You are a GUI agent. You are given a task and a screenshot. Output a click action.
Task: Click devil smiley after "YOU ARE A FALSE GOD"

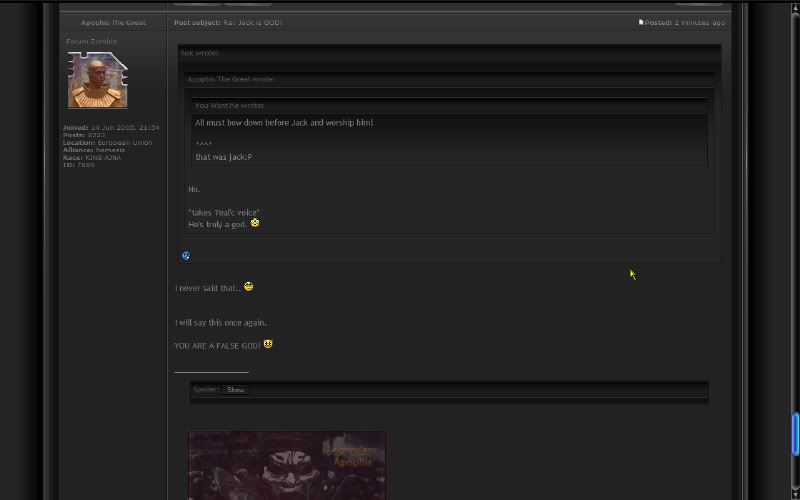coord(268,345)
